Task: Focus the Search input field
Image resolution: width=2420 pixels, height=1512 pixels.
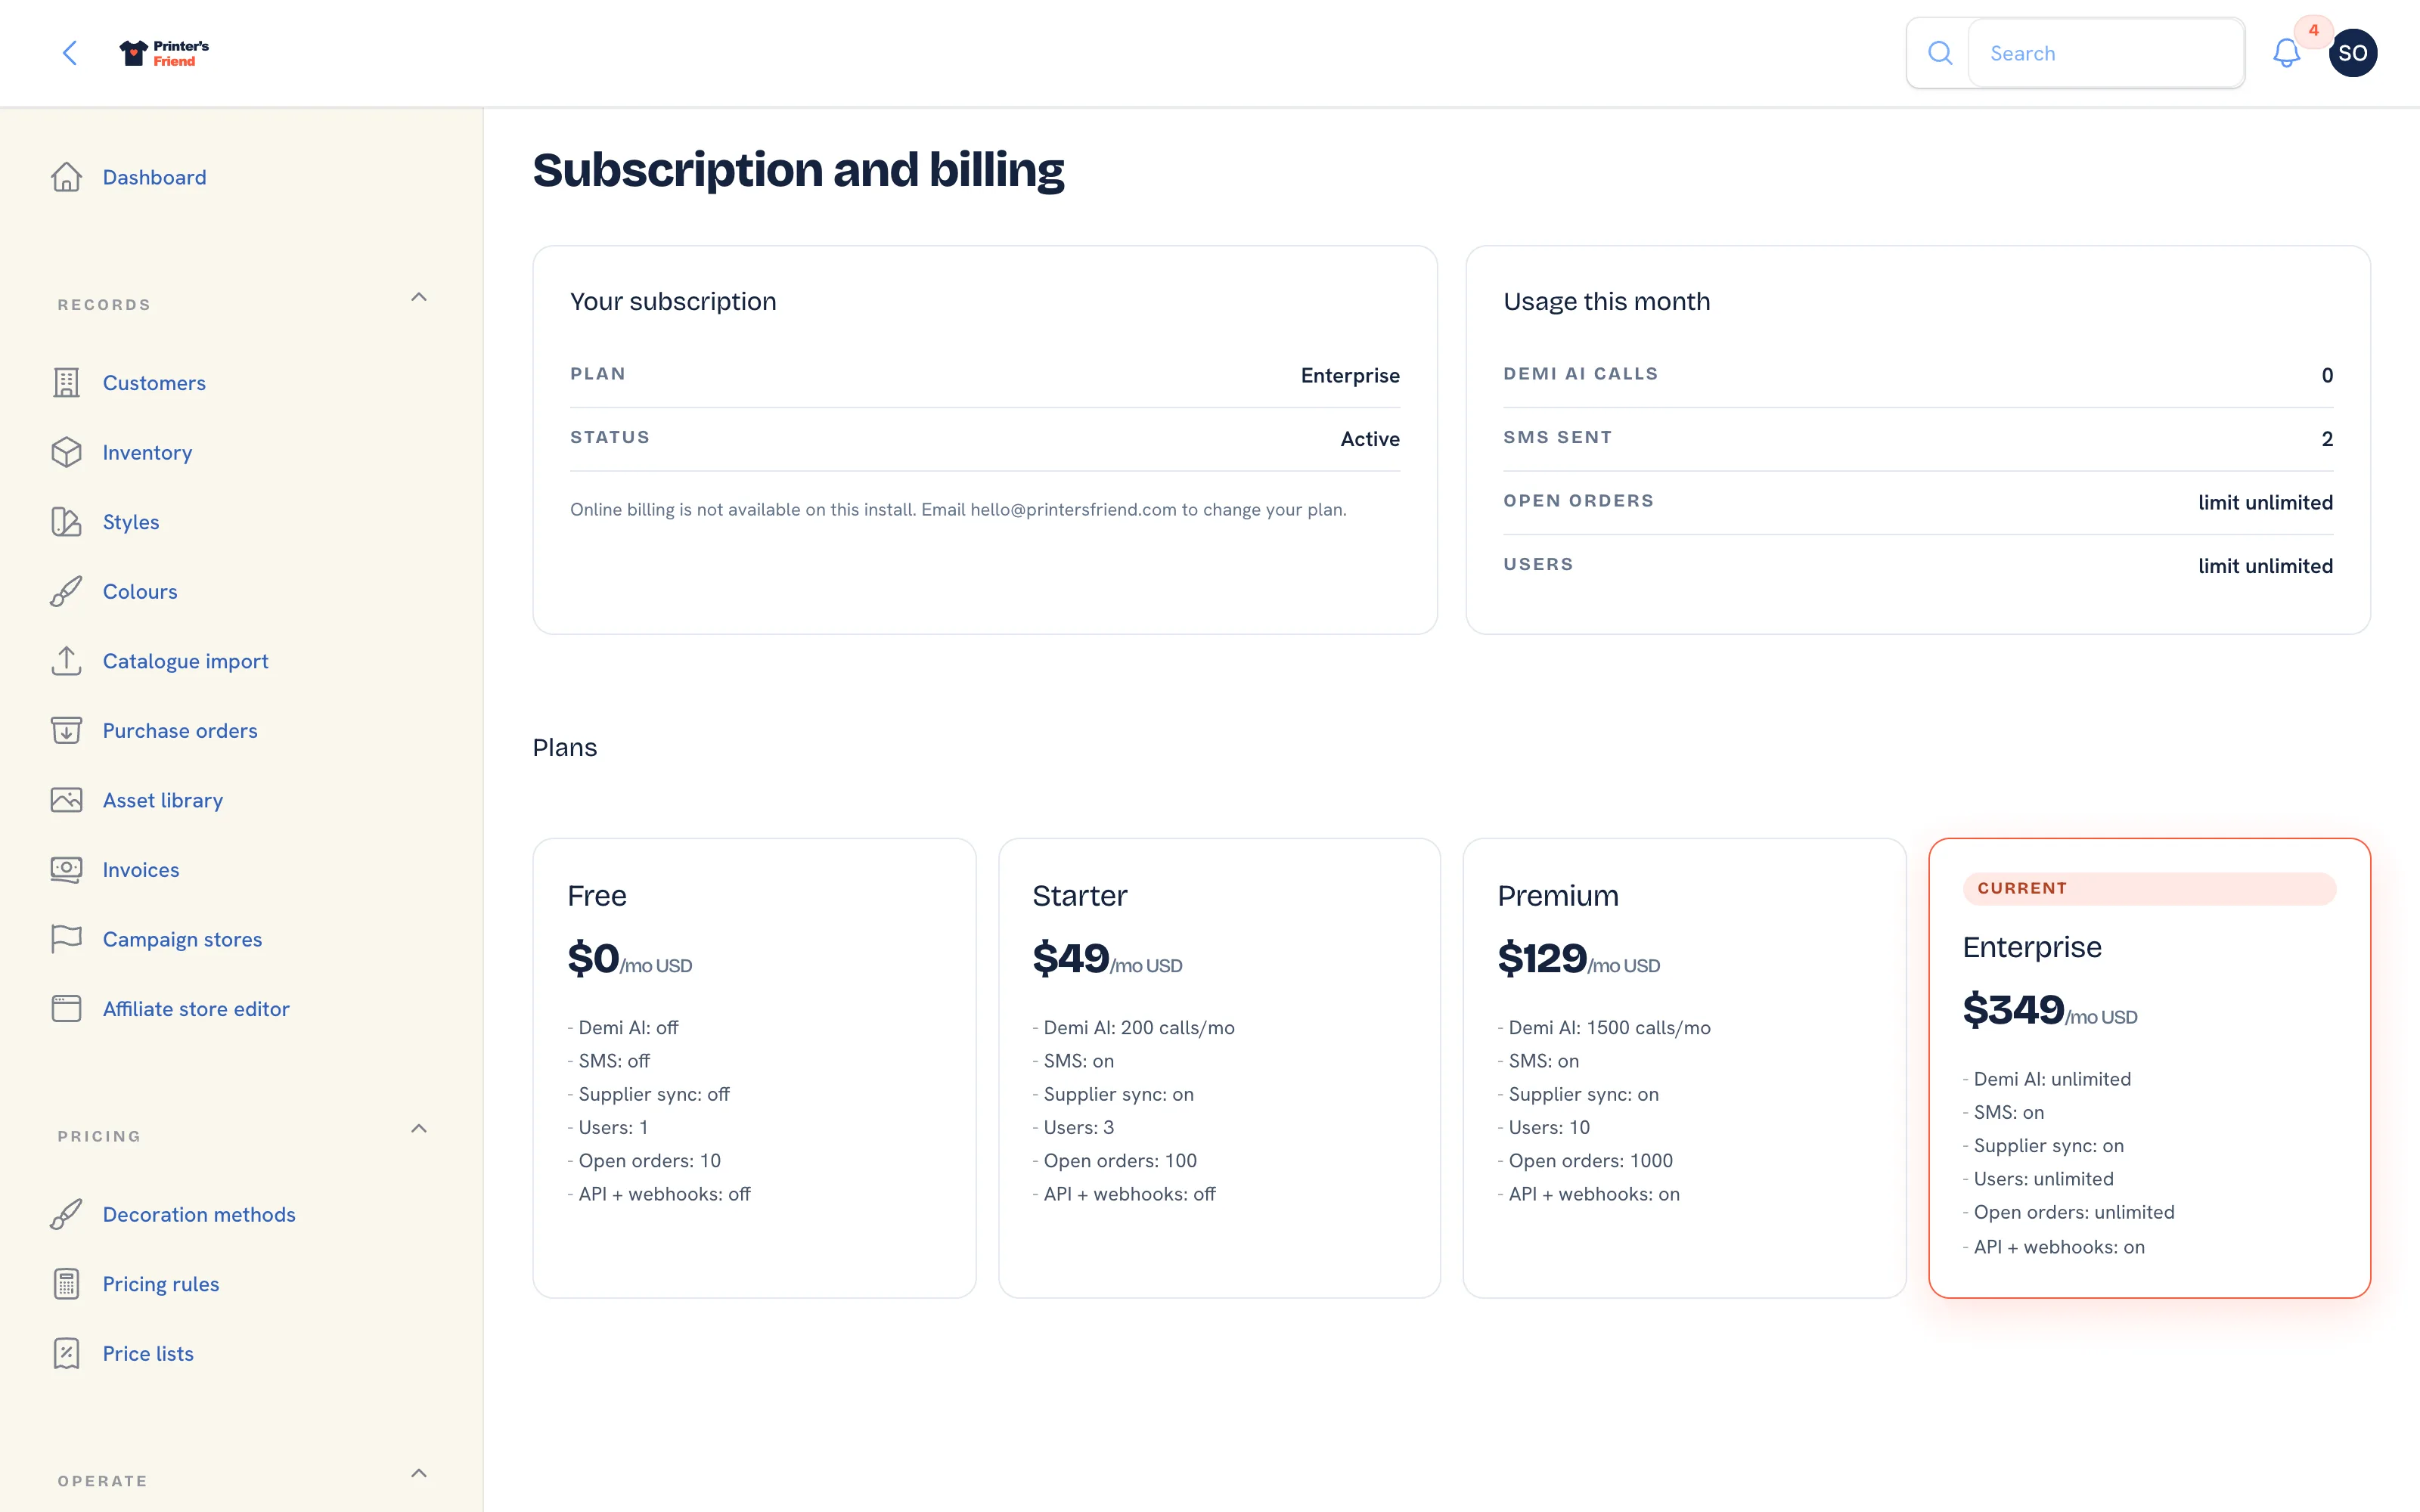Action: [x=2106, y=53]
